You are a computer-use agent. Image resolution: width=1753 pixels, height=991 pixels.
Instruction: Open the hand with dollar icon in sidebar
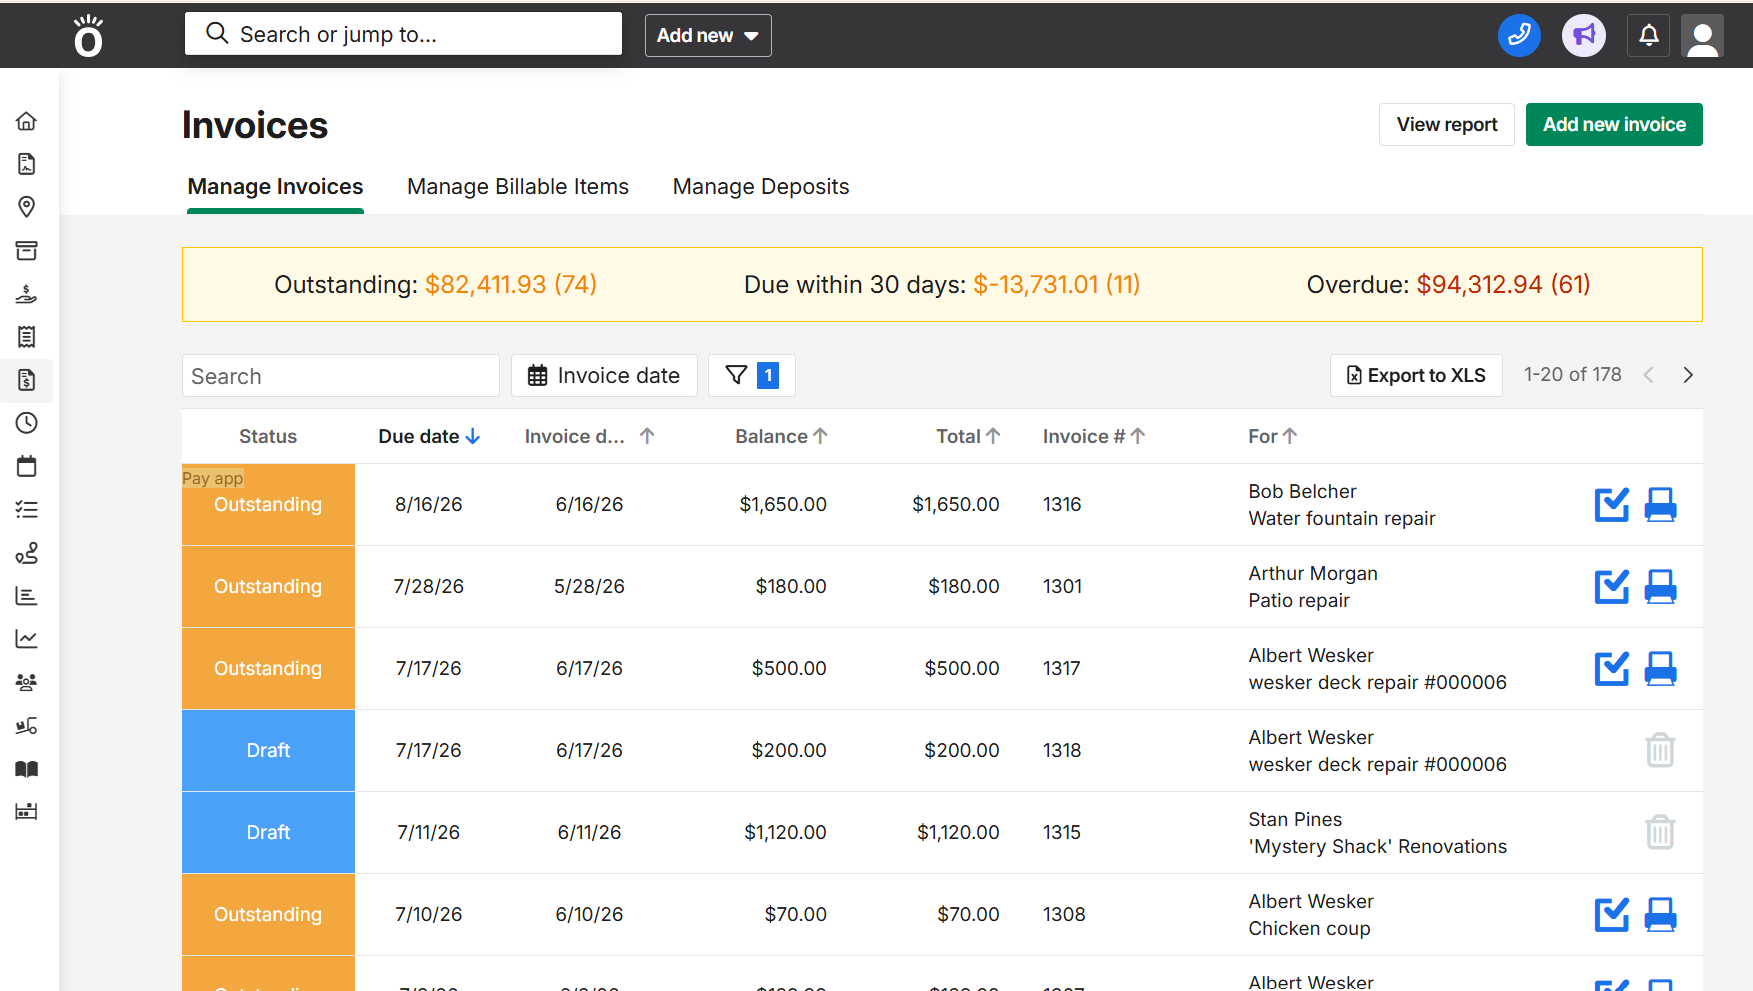[x=27, y=294]
